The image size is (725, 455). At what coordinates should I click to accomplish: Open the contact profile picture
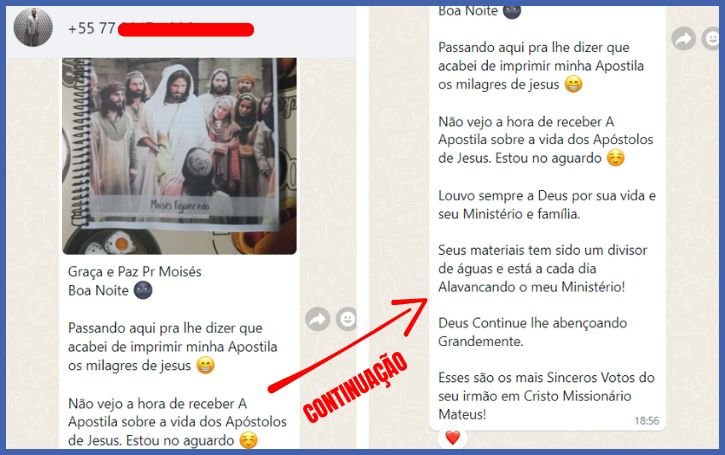33,27
